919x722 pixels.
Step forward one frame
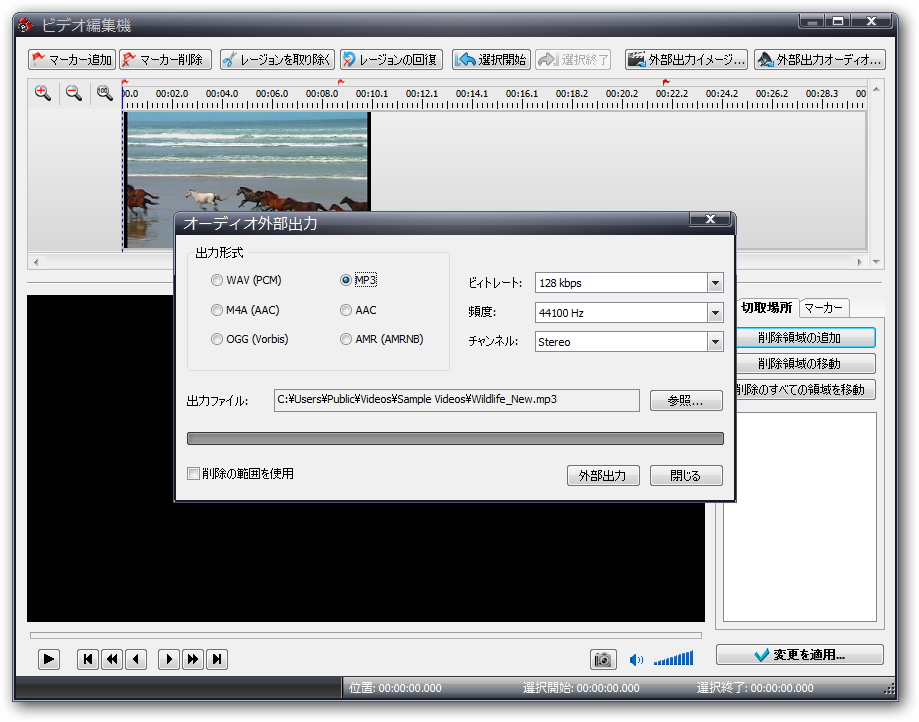click(169, 659)
